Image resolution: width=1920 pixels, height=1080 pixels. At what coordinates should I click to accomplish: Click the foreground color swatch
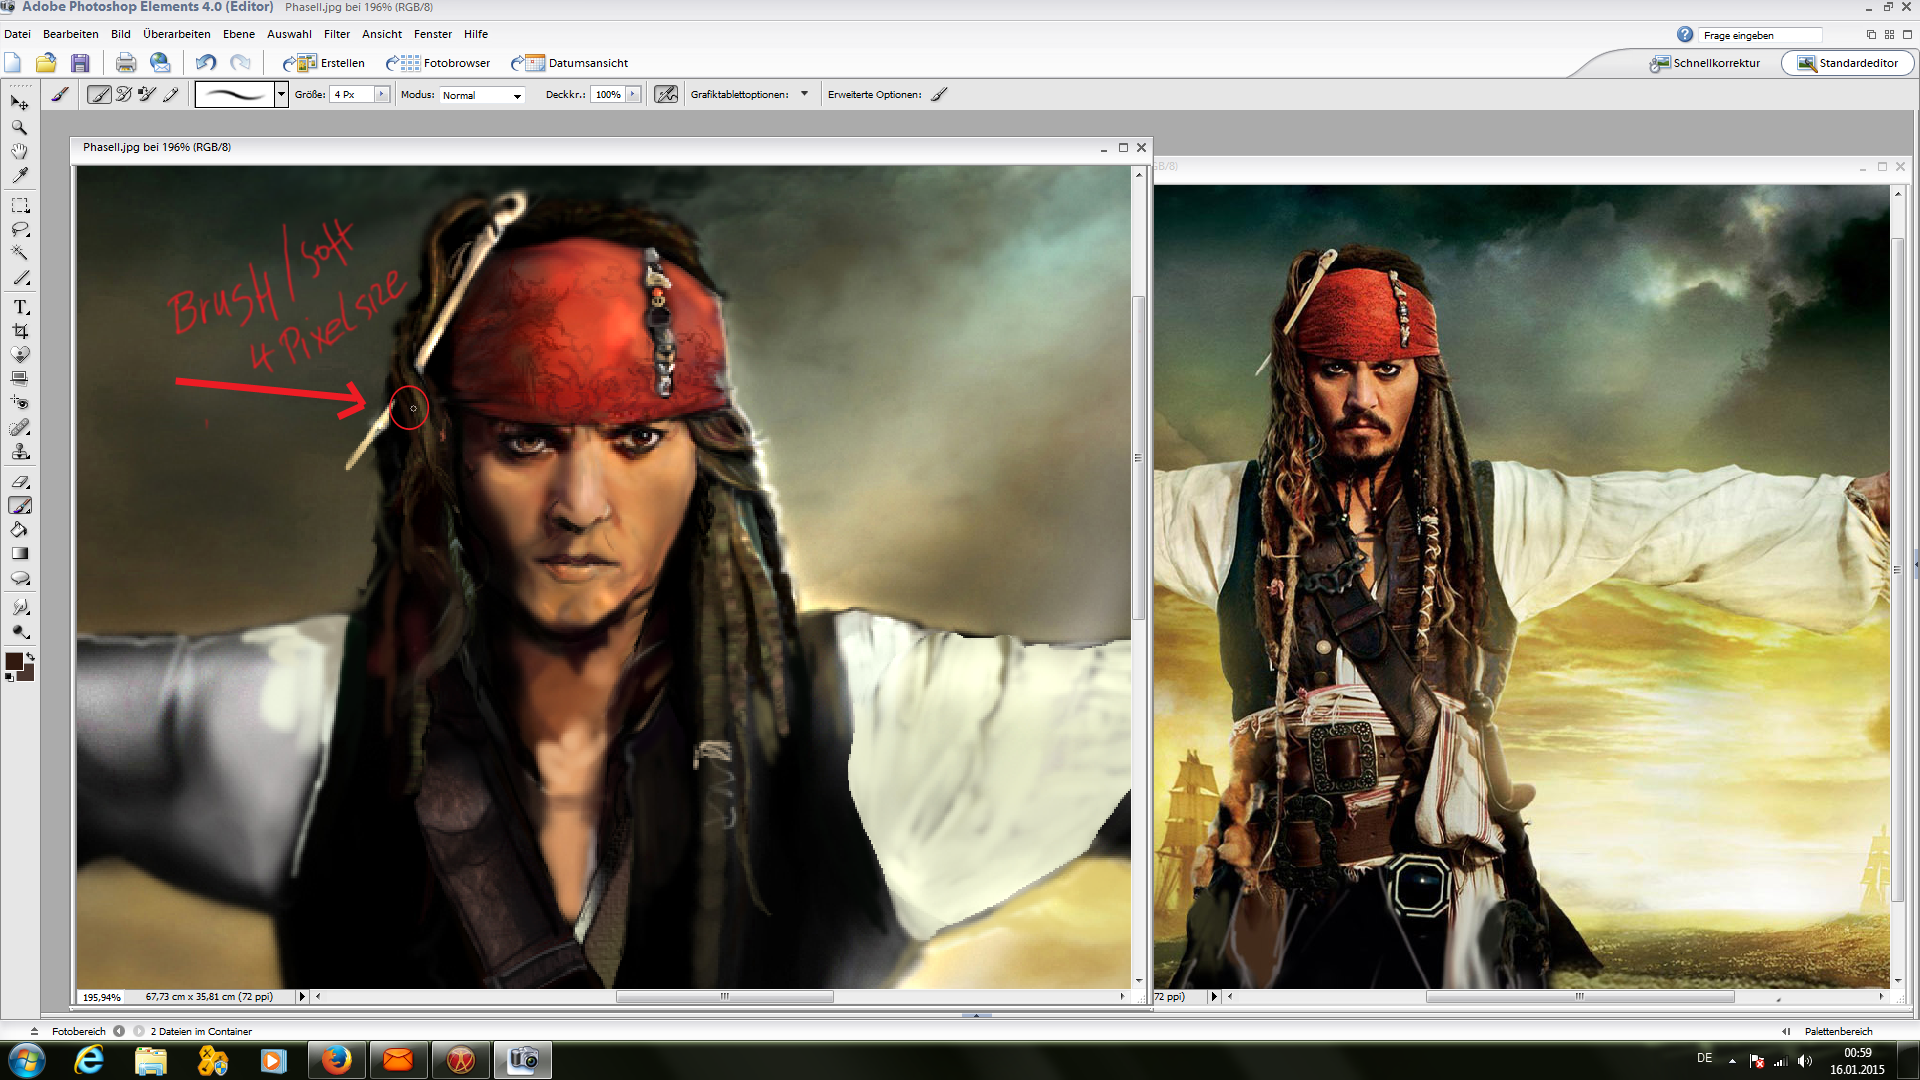click(14, 661)
